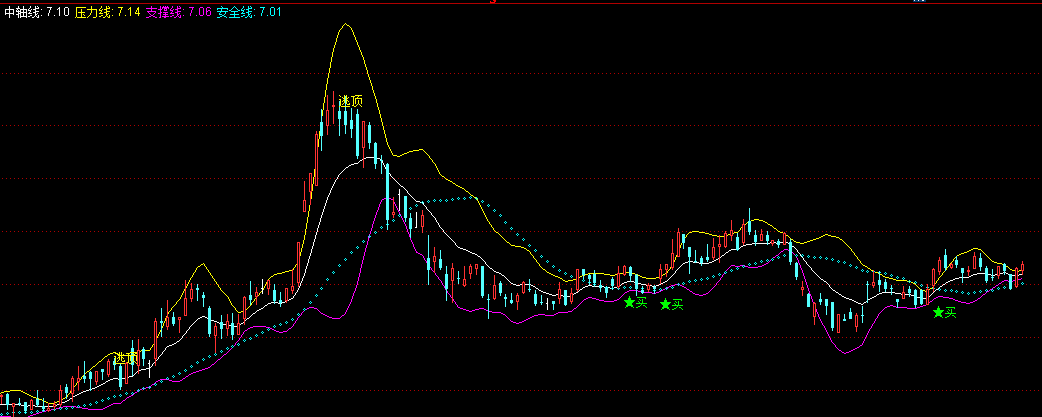This screenshot has width=1042, height=417.
Task: Click the last candlestick at chart's right edge
Action: click(x=1022, y=268)
